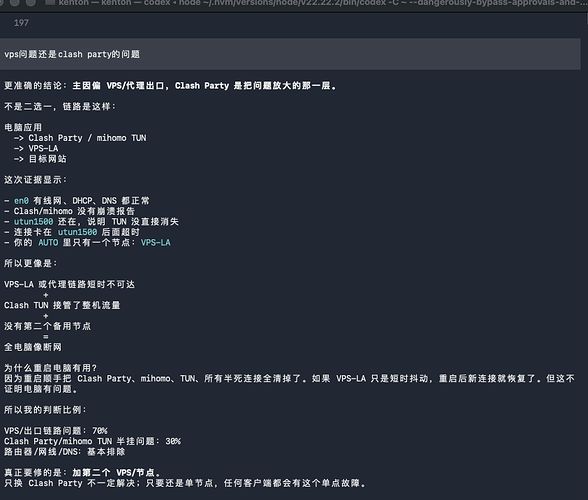This screenshot has height=500, width=588.
Task: Click the bold text '加第二个 VPS/节点。'
Action: (116, 473)
